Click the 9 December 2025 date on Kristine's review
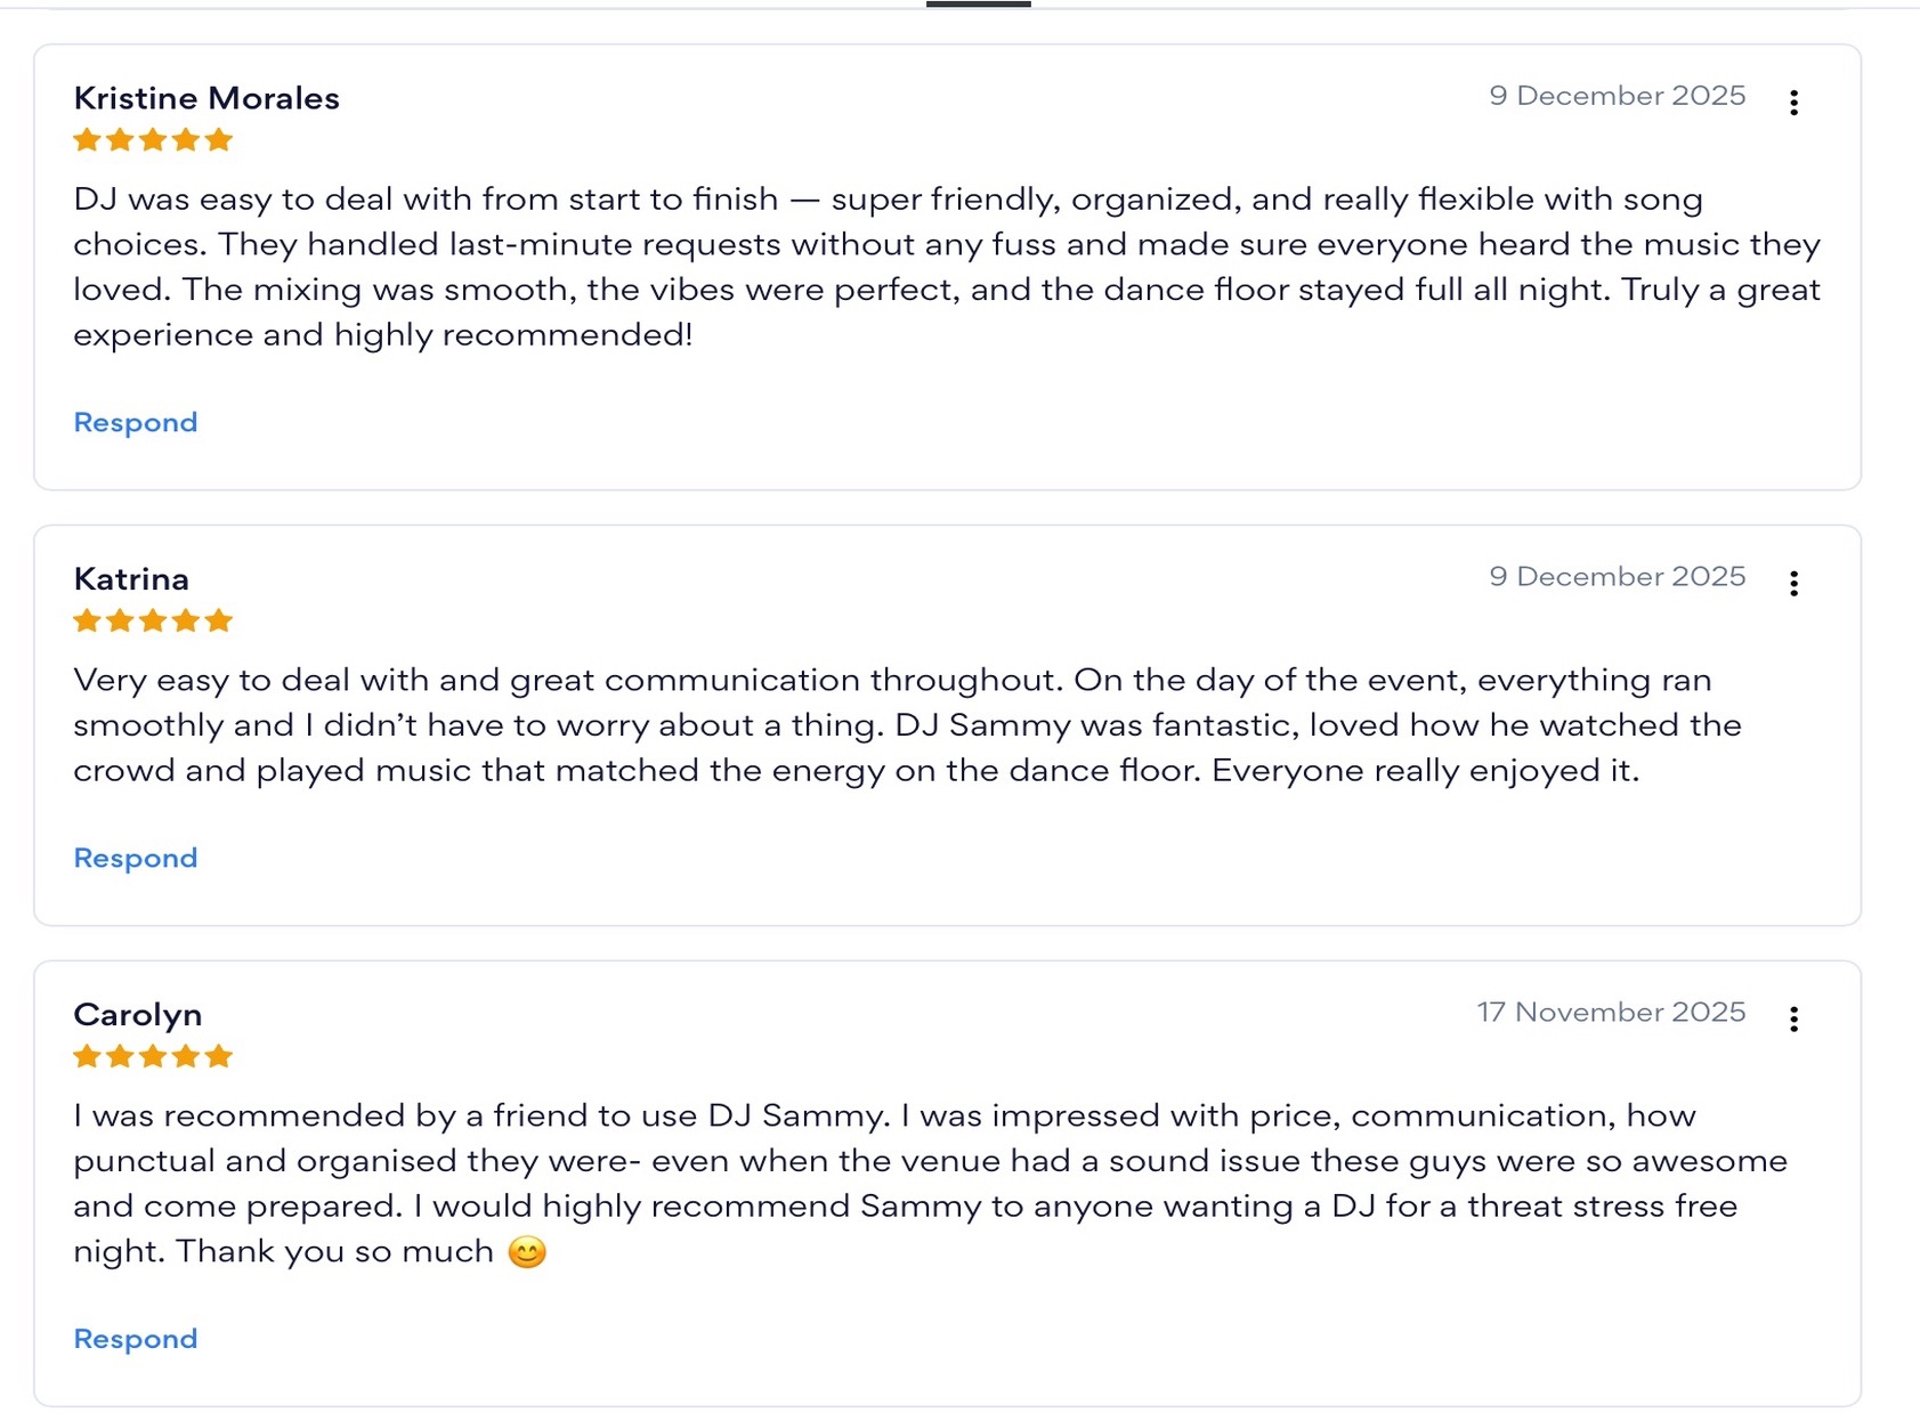1920x1421 pixels. point(1617,95)
